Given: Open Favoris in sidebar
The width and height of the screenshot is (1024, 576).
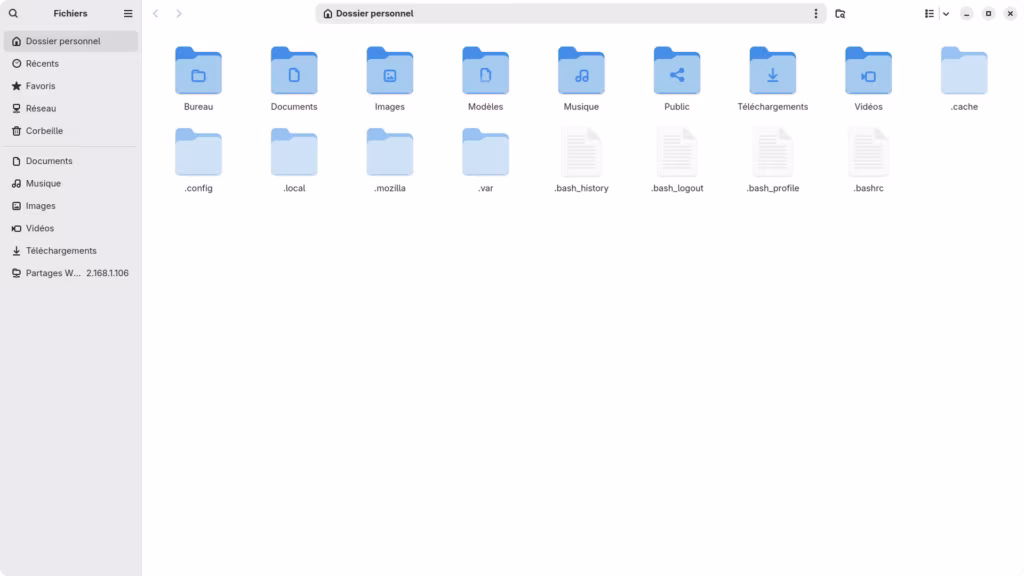Looking at the screenshot, I should [x=71, y=86].
